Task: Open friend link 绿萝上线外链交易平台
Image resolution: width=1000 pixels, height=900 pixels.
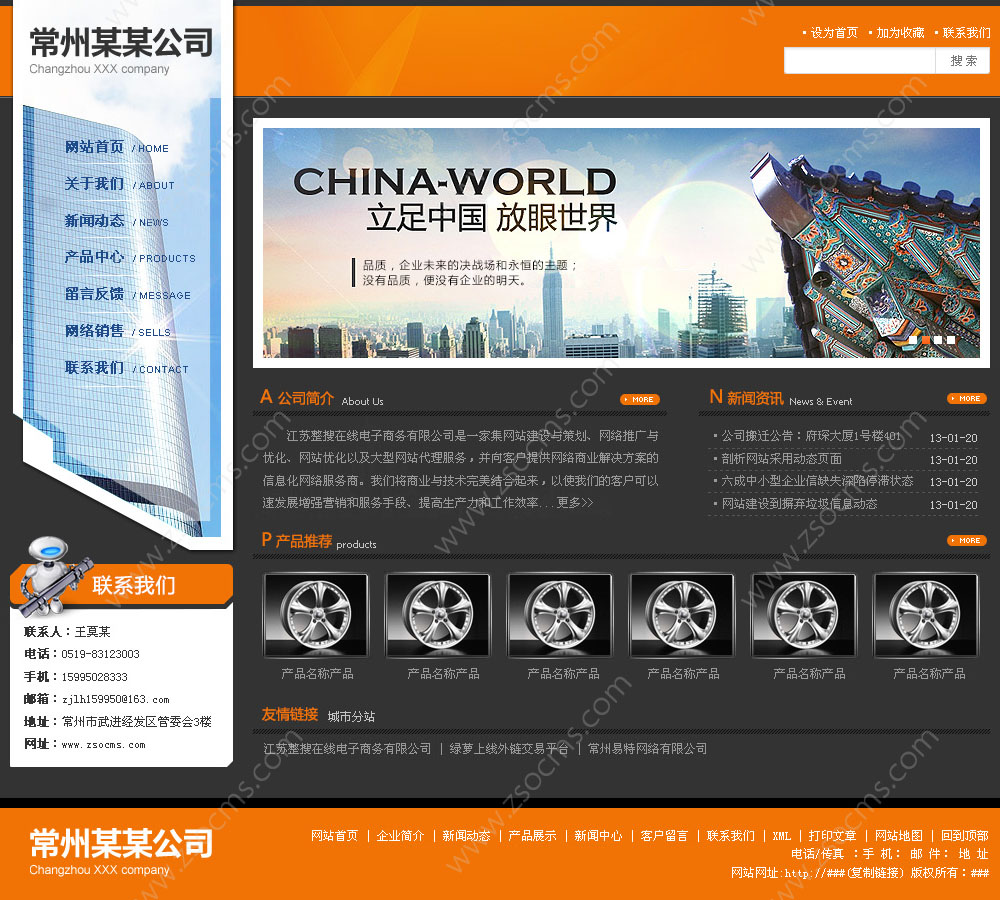Action: [509, 749]
